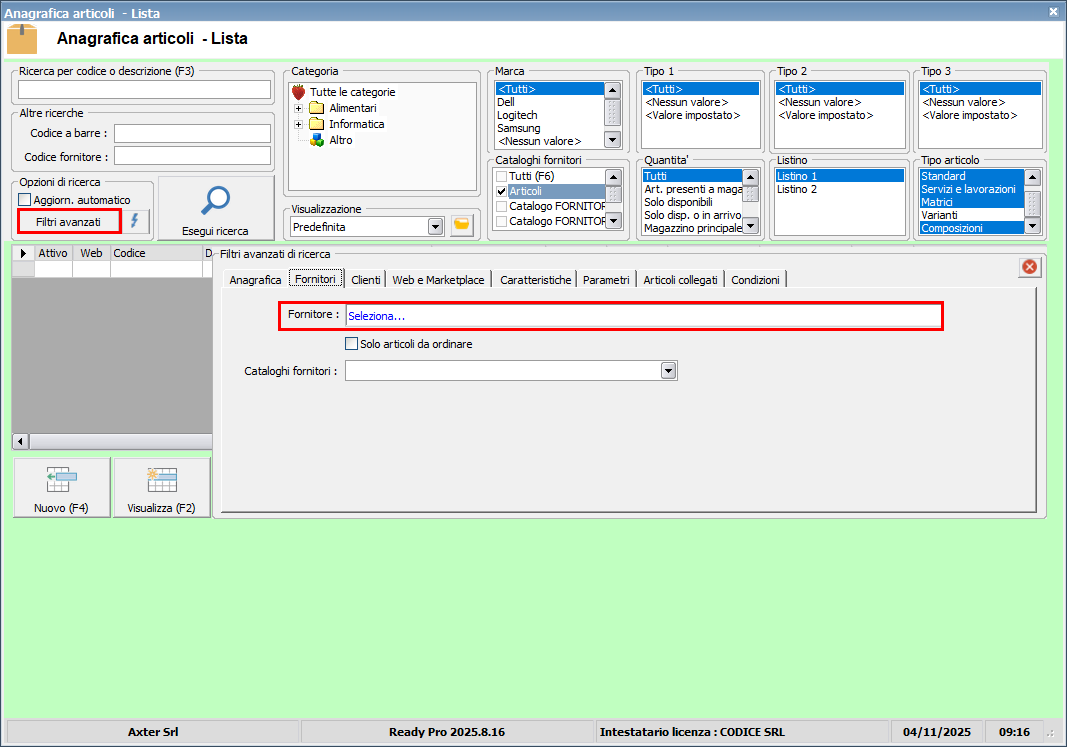Open the Caratteristiche tab
The height and width of the screenshot is (747, 1067).
click(536, 280)
